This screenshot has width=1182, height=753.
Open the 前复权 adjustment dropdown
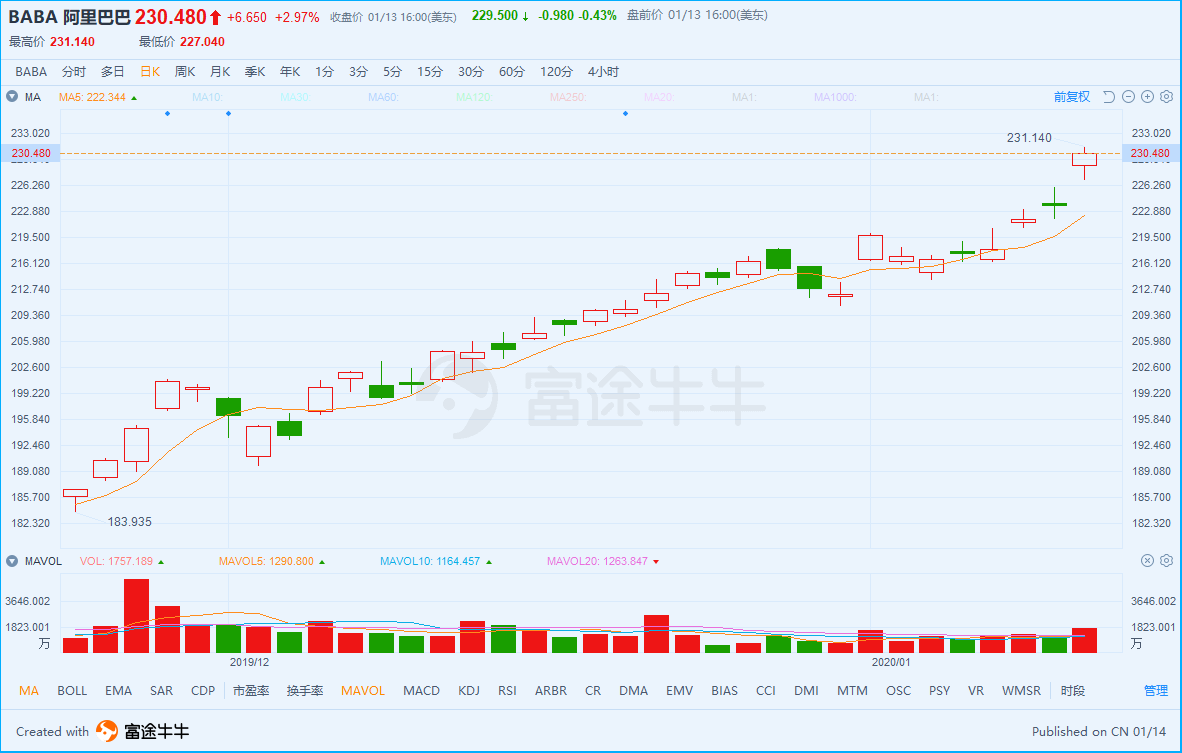click(x=1071, y=96)
